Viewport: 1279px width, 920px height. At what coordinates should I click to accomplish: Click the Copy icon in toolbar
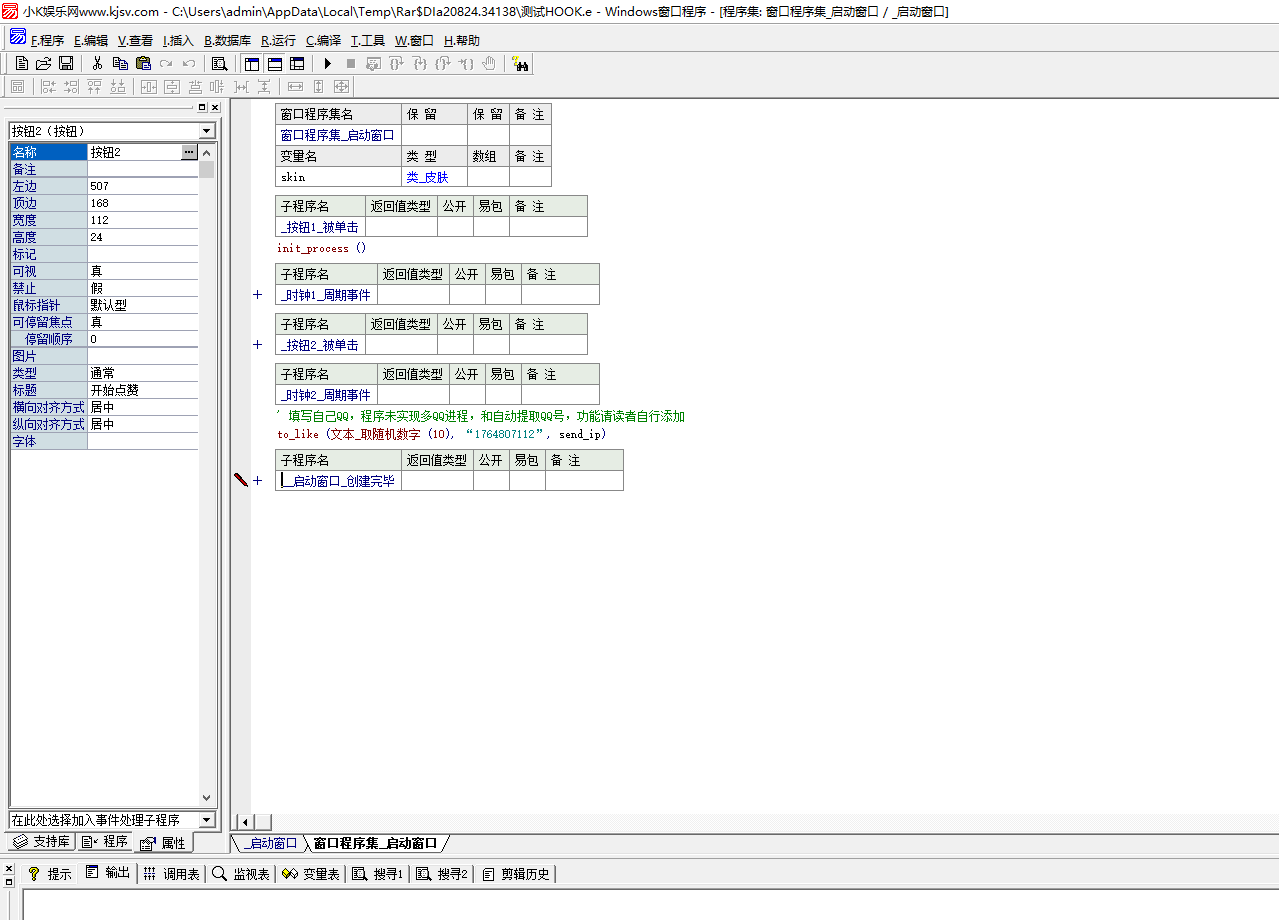coord(120,63)
